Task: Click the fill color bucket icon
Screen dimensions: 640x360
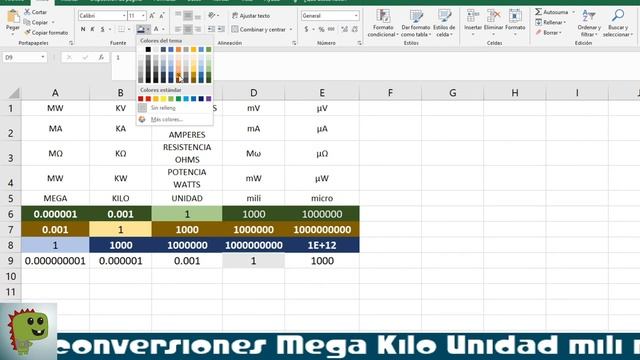Action: tap(140, 29)
